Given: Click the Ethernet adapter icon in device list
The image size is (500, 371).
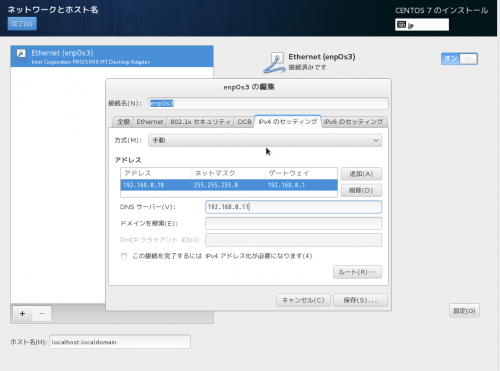Looking at the screenshot, I should (x=20, y=56).
